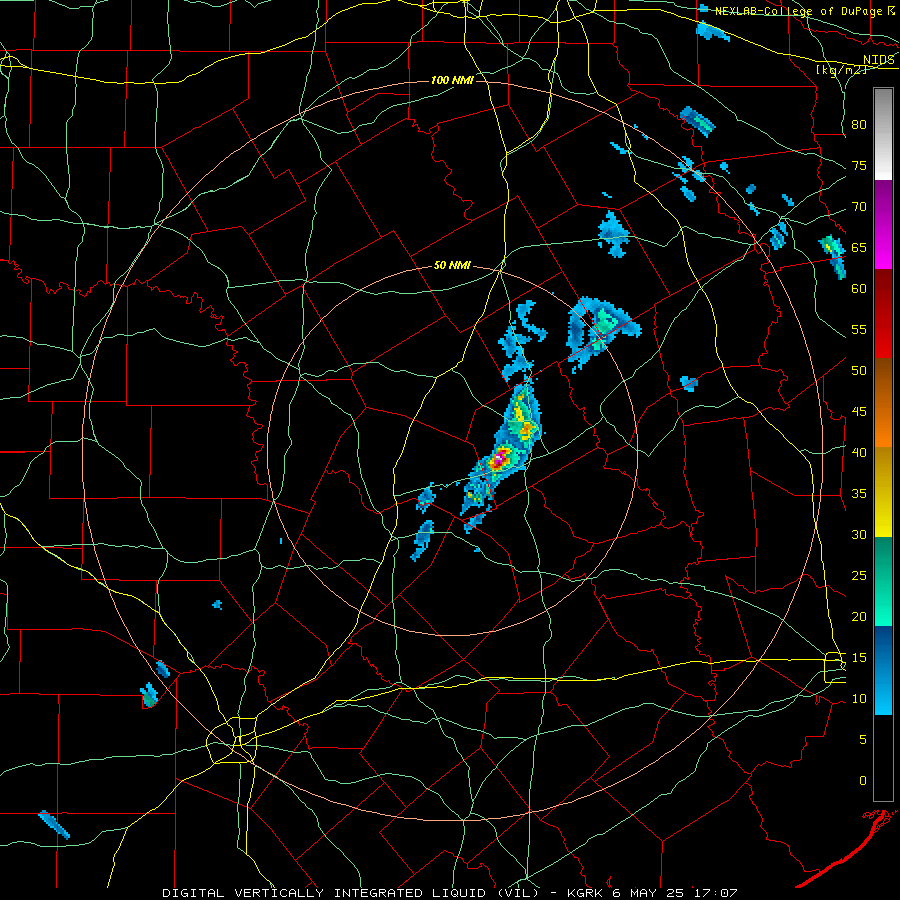The width and height of the screenshot is (900, 900).
Task: Select the 15 value on color scale
Action: click(859, 657)
